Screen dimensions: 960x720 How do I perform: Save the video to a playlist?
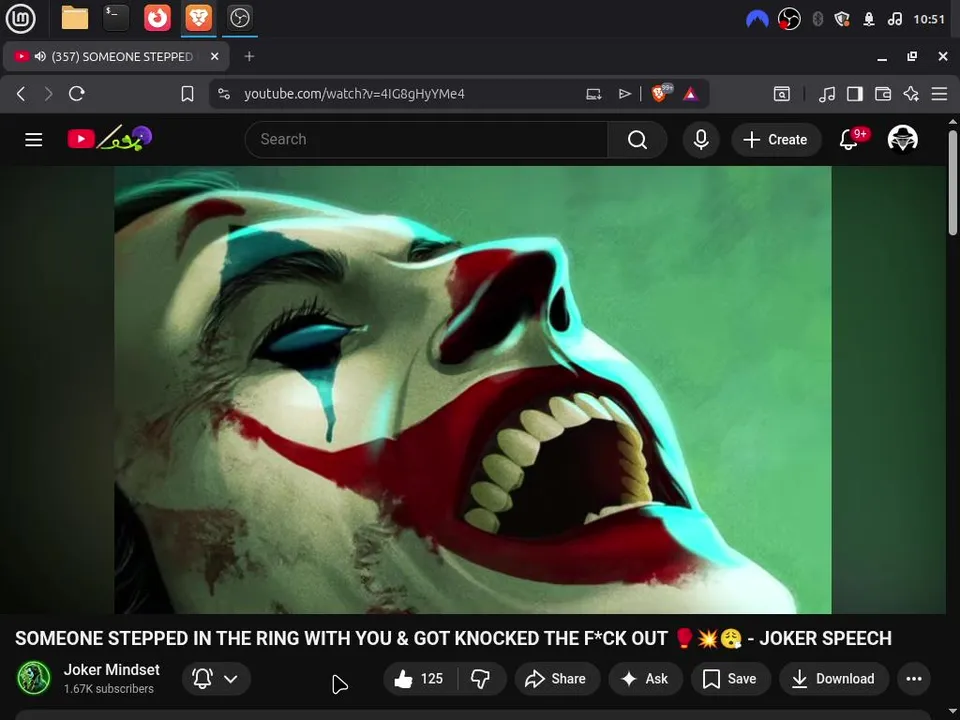[x=730, y=679]
